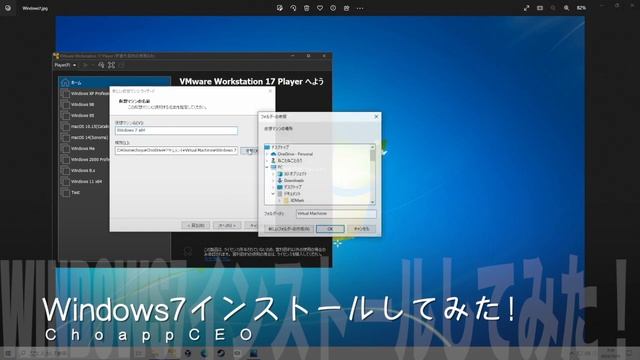640x360 pixels.
Task: Select the Windows 8.x virtual machine
Action: [85, 171]
